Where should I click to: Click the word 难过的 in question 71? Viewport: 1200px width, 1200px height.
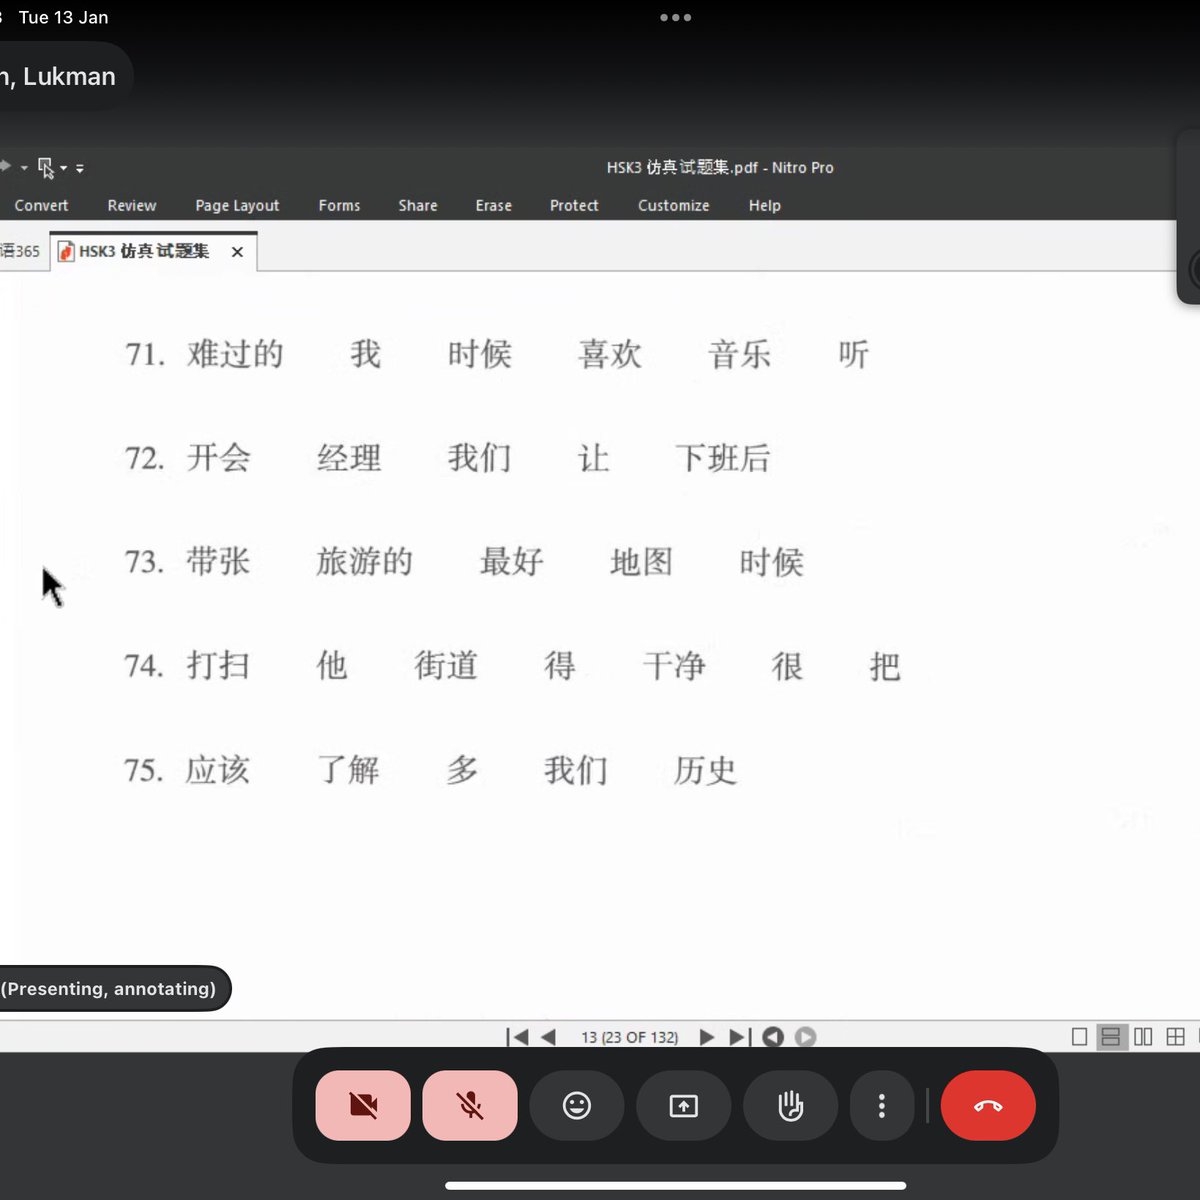click(235, 354)
